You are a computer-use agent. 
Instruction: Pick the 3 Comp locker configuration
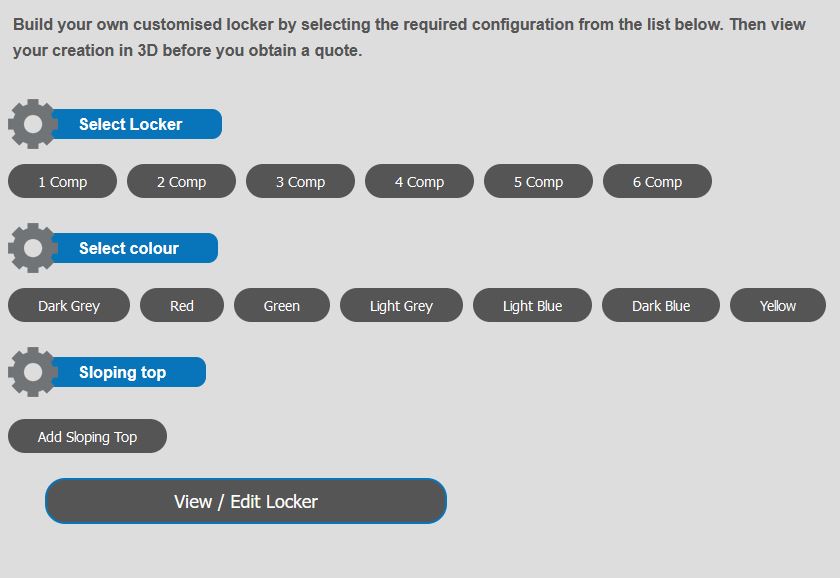[300, 182]
